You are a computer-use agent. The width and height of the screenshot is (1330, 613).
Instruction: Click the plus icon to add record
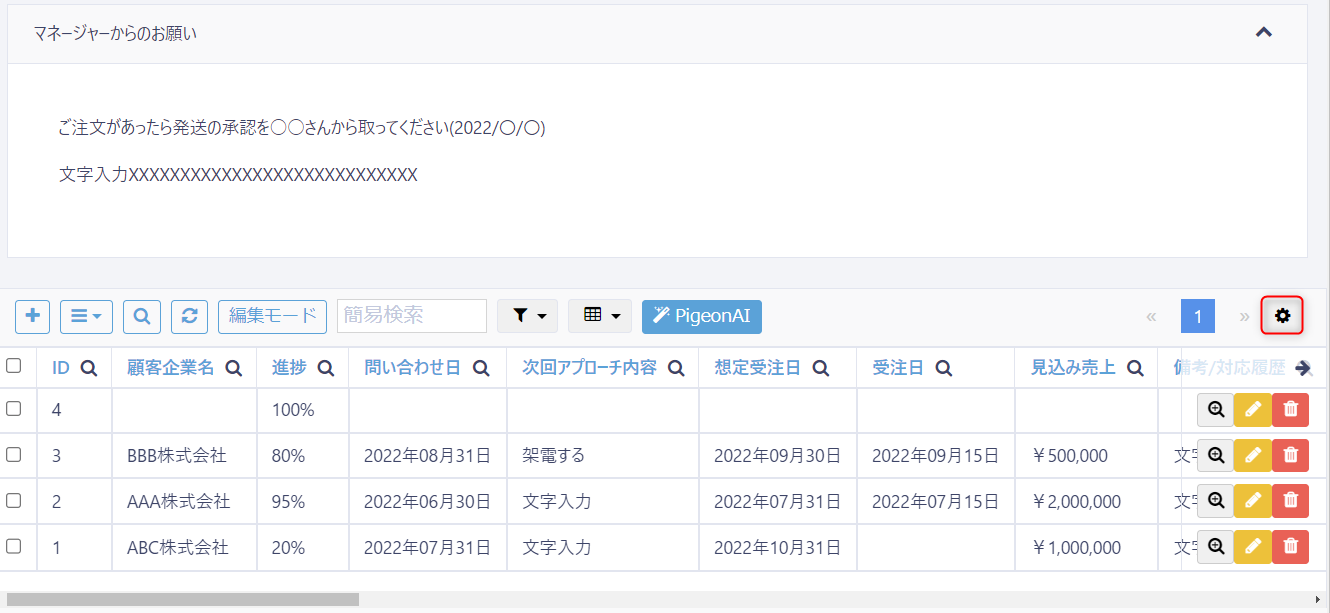[32, 316]
